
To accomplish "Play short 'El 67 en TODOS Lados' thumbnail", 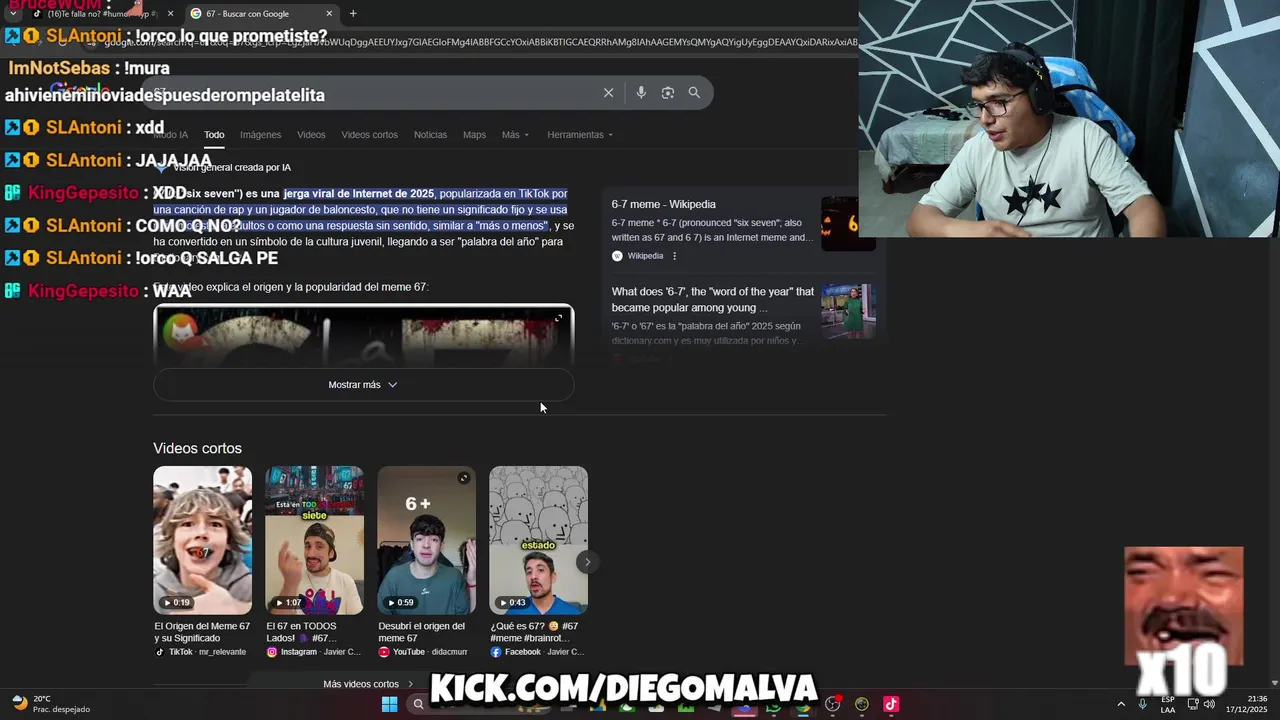I will (314, 540).
